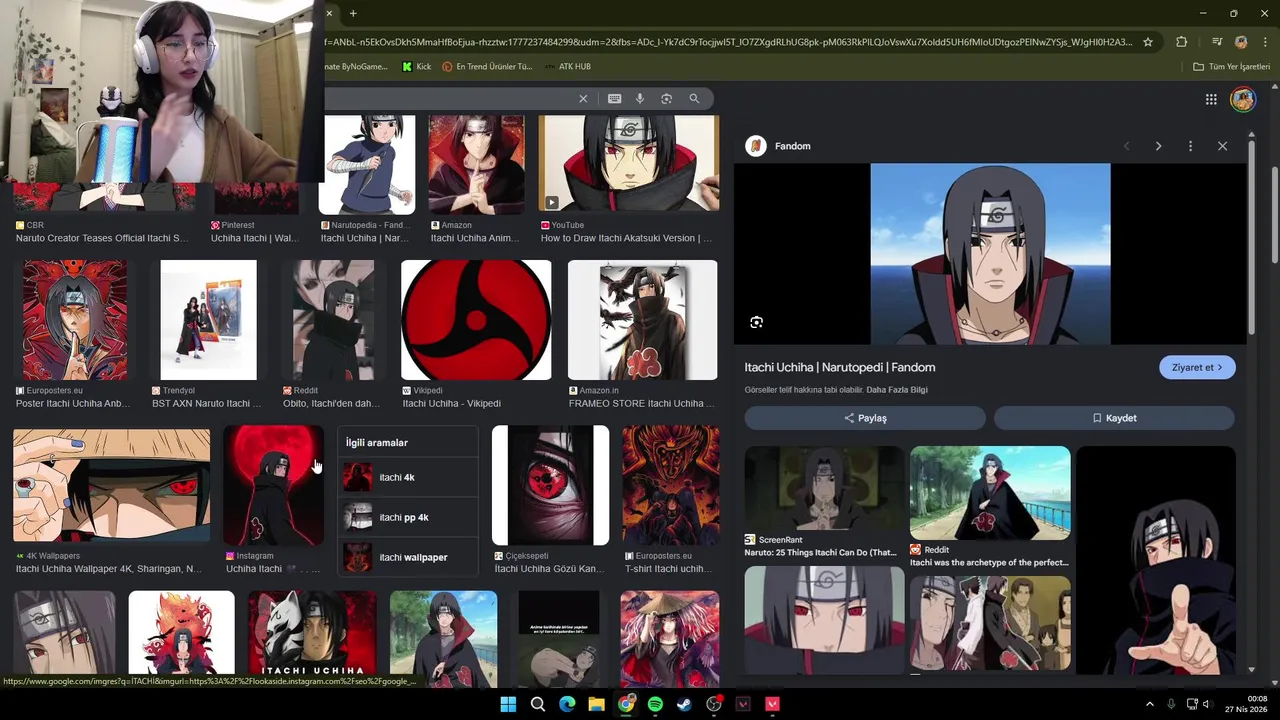Bookmark this page with the star icon
The height and width of the screenshot is (720, 1280).
(x=1148, y=42)
